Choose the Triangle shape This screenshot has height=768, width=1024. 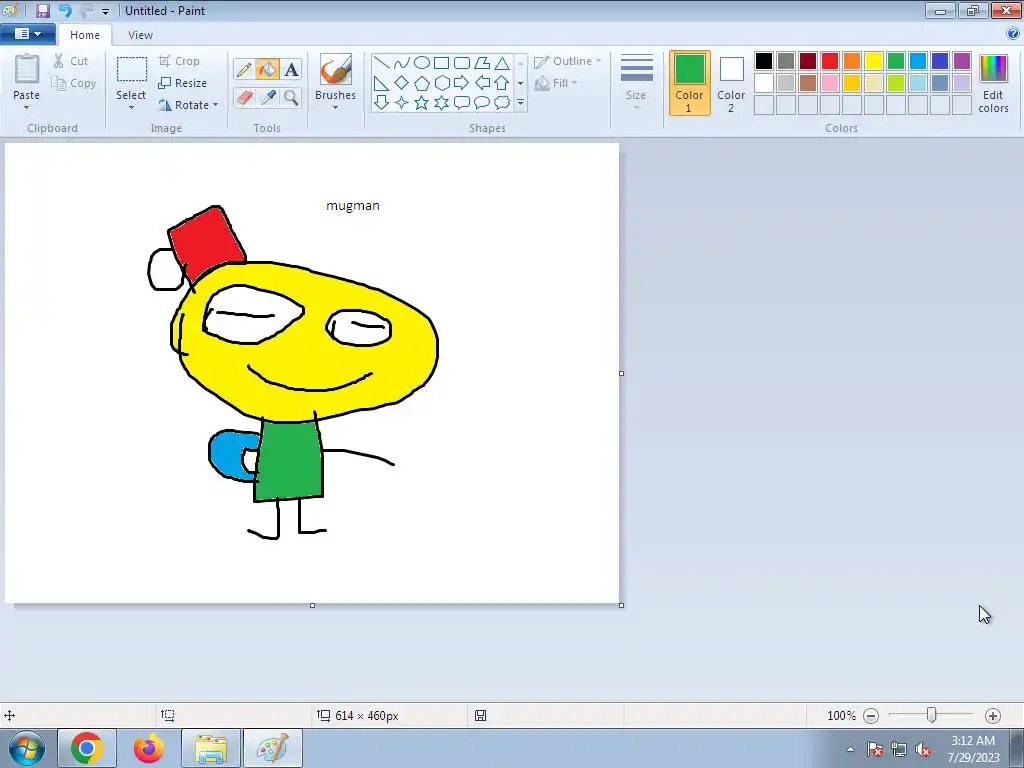[x=502, y=63]
